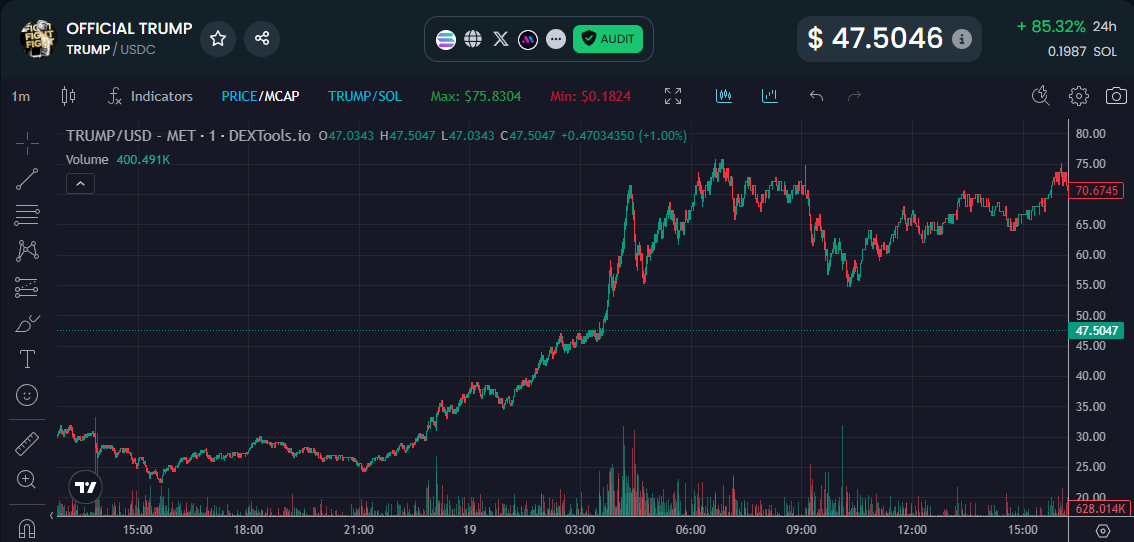
Task: Click the red 70.6745 price label
Action: [1096, 191]
